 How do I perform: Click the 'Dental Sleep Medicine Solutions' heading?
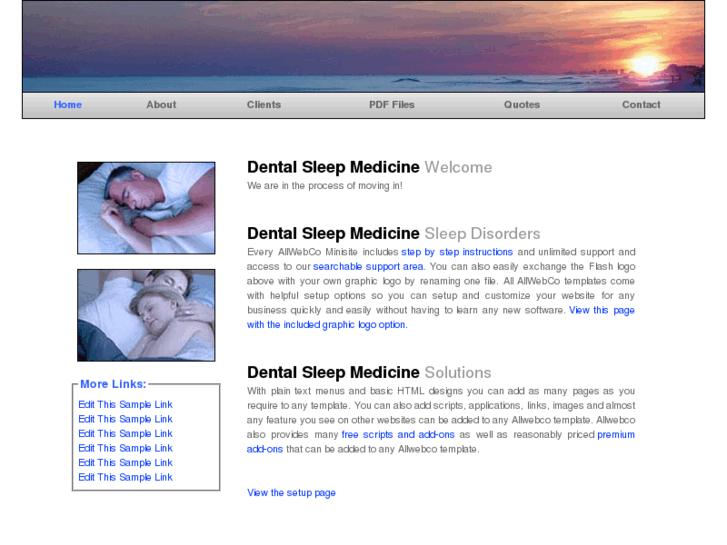point(369,372)
